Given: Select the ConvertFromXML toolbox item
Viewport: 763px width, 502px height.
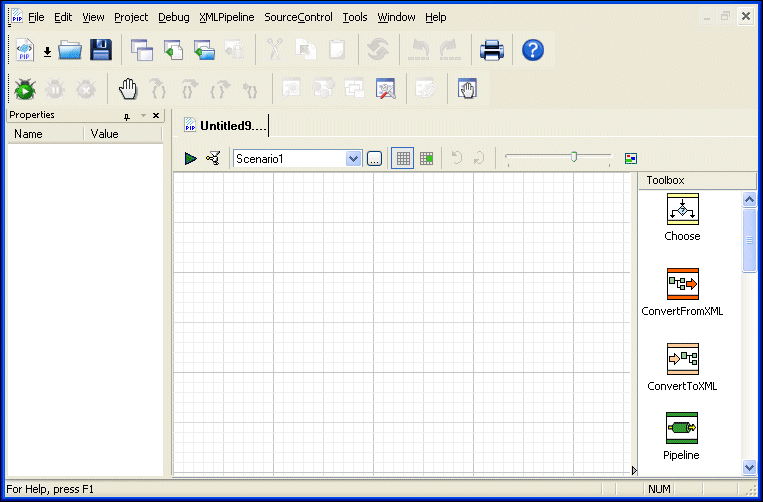Looking at the screenshot, I should (x=682, y=293).
